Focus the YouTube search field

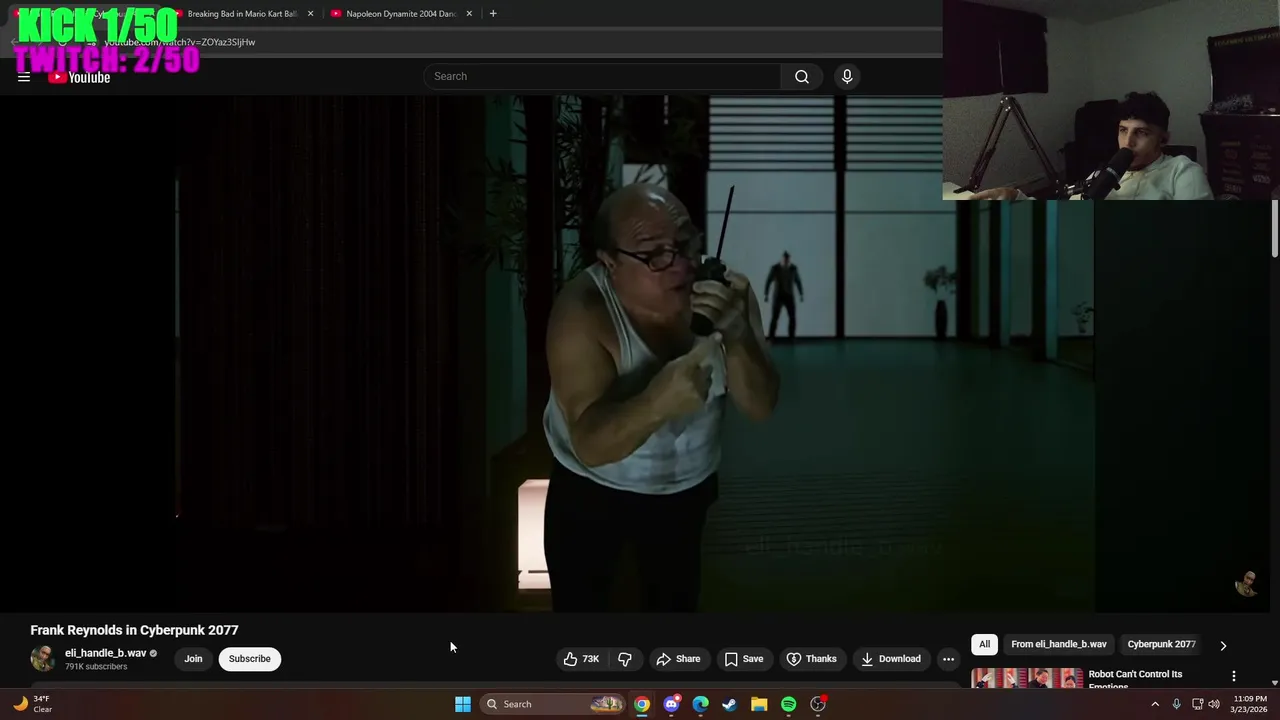click(x=603, y=77)
